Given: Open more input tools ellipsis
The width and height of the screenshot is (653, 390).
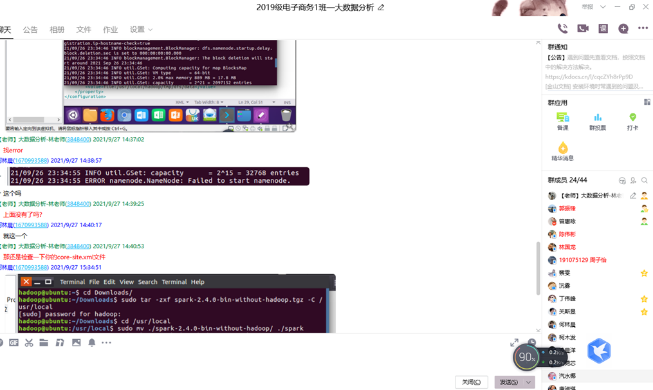Looking at the screenshot, I should [106, 342].
